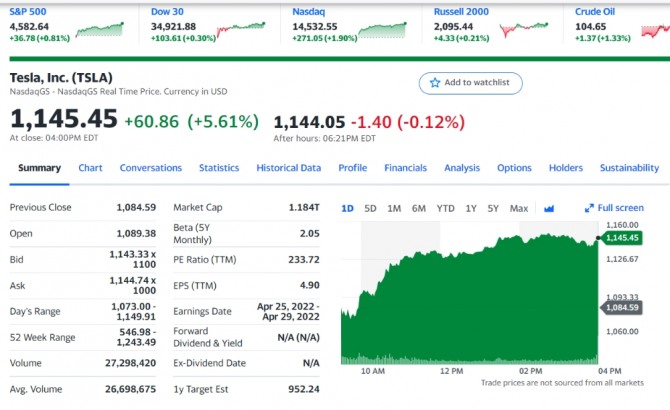Open the Russell 2000 mini sparkline chart

pyautogui.click(x=524, y=30)
